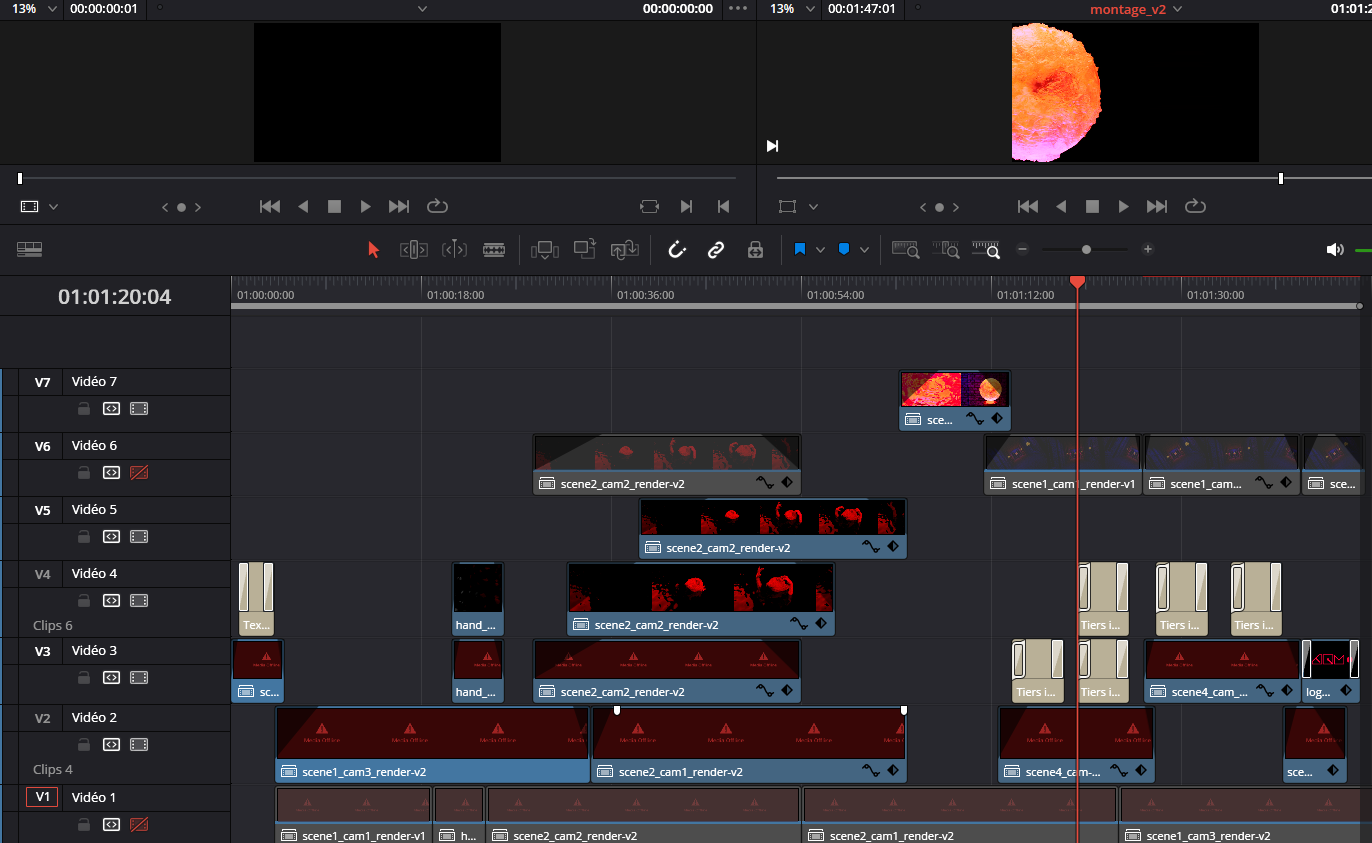This screenshot has width=1372, height=843.
Task: Open the timeline view options
Action: [x=29, y=250]
